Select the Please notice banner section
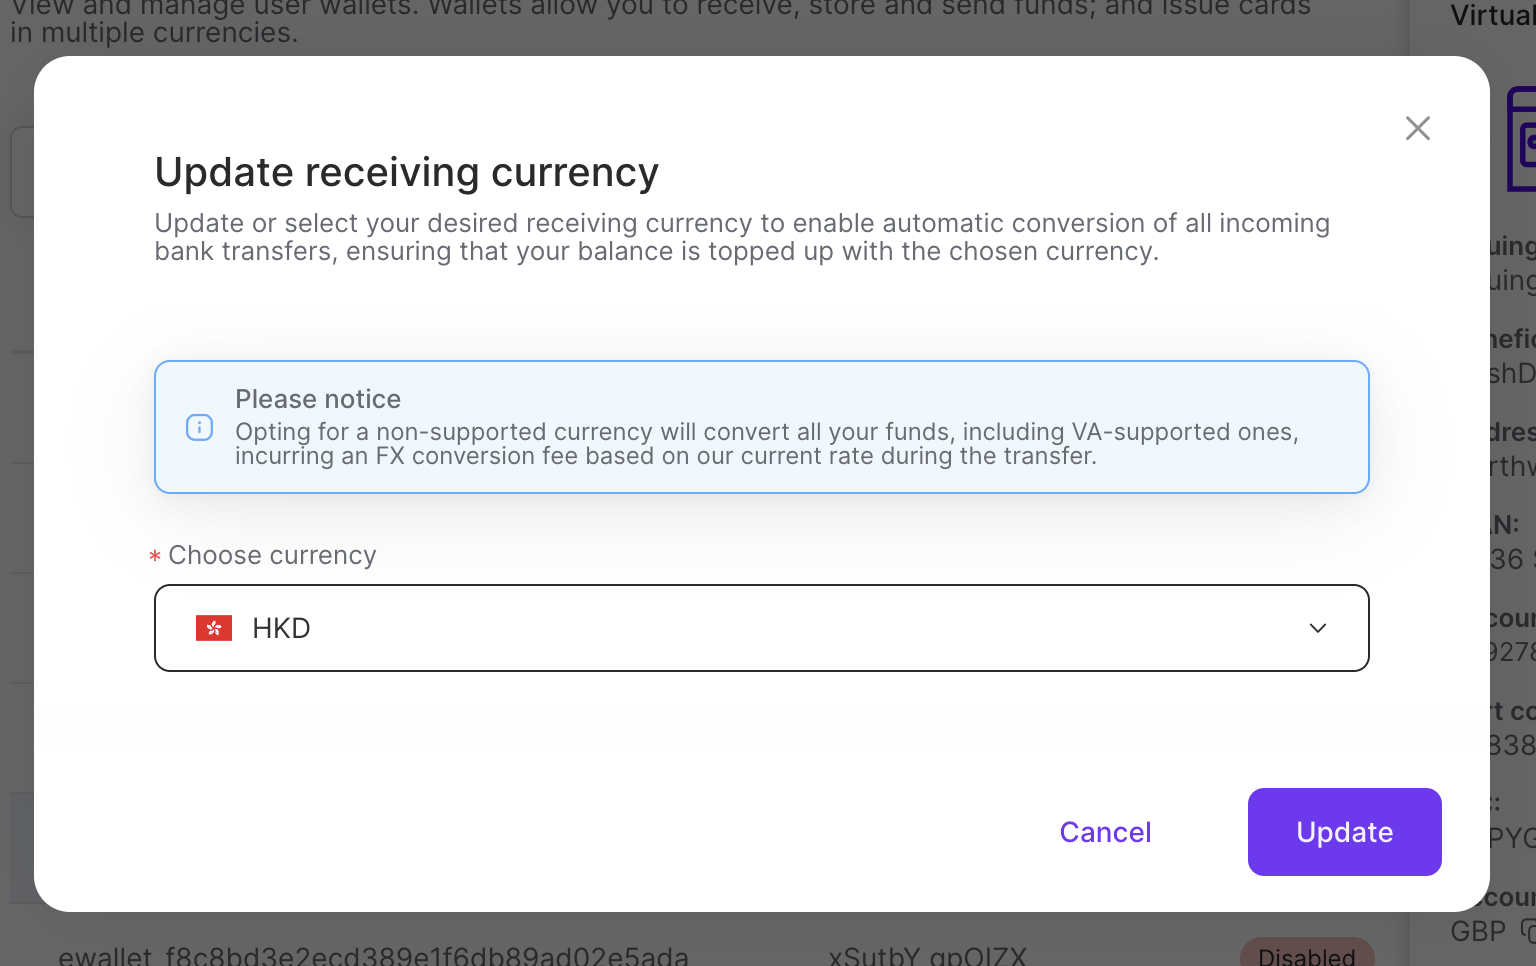Viewport: 1536px width, 966px height. click(761, 427)
